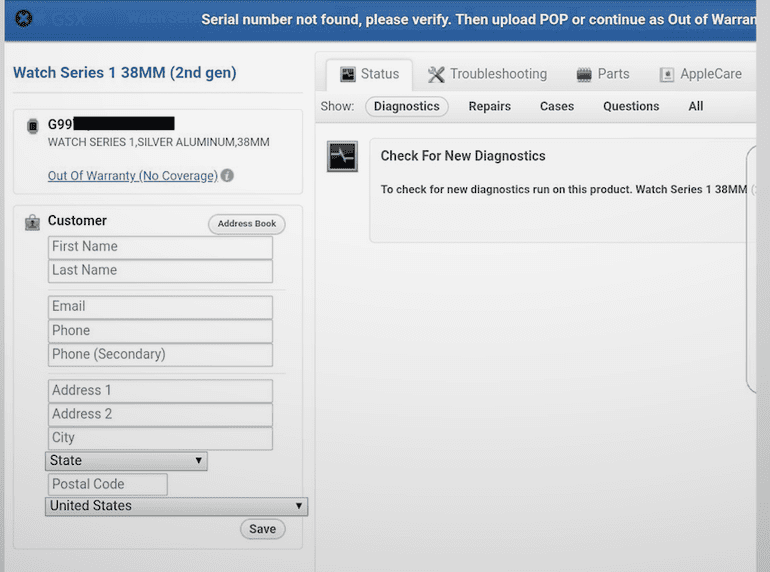770x572 pixels.
Task: Click the First Name field
Action: tap(160, 247)
